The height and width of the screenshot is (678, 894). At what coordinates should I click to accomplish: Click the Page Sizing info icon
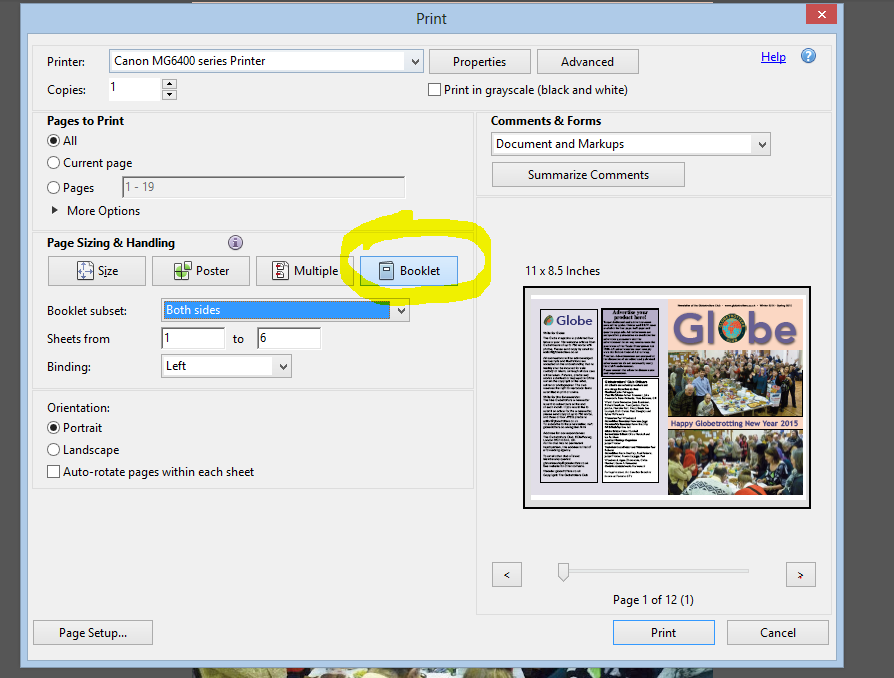(x=235, y=242)
